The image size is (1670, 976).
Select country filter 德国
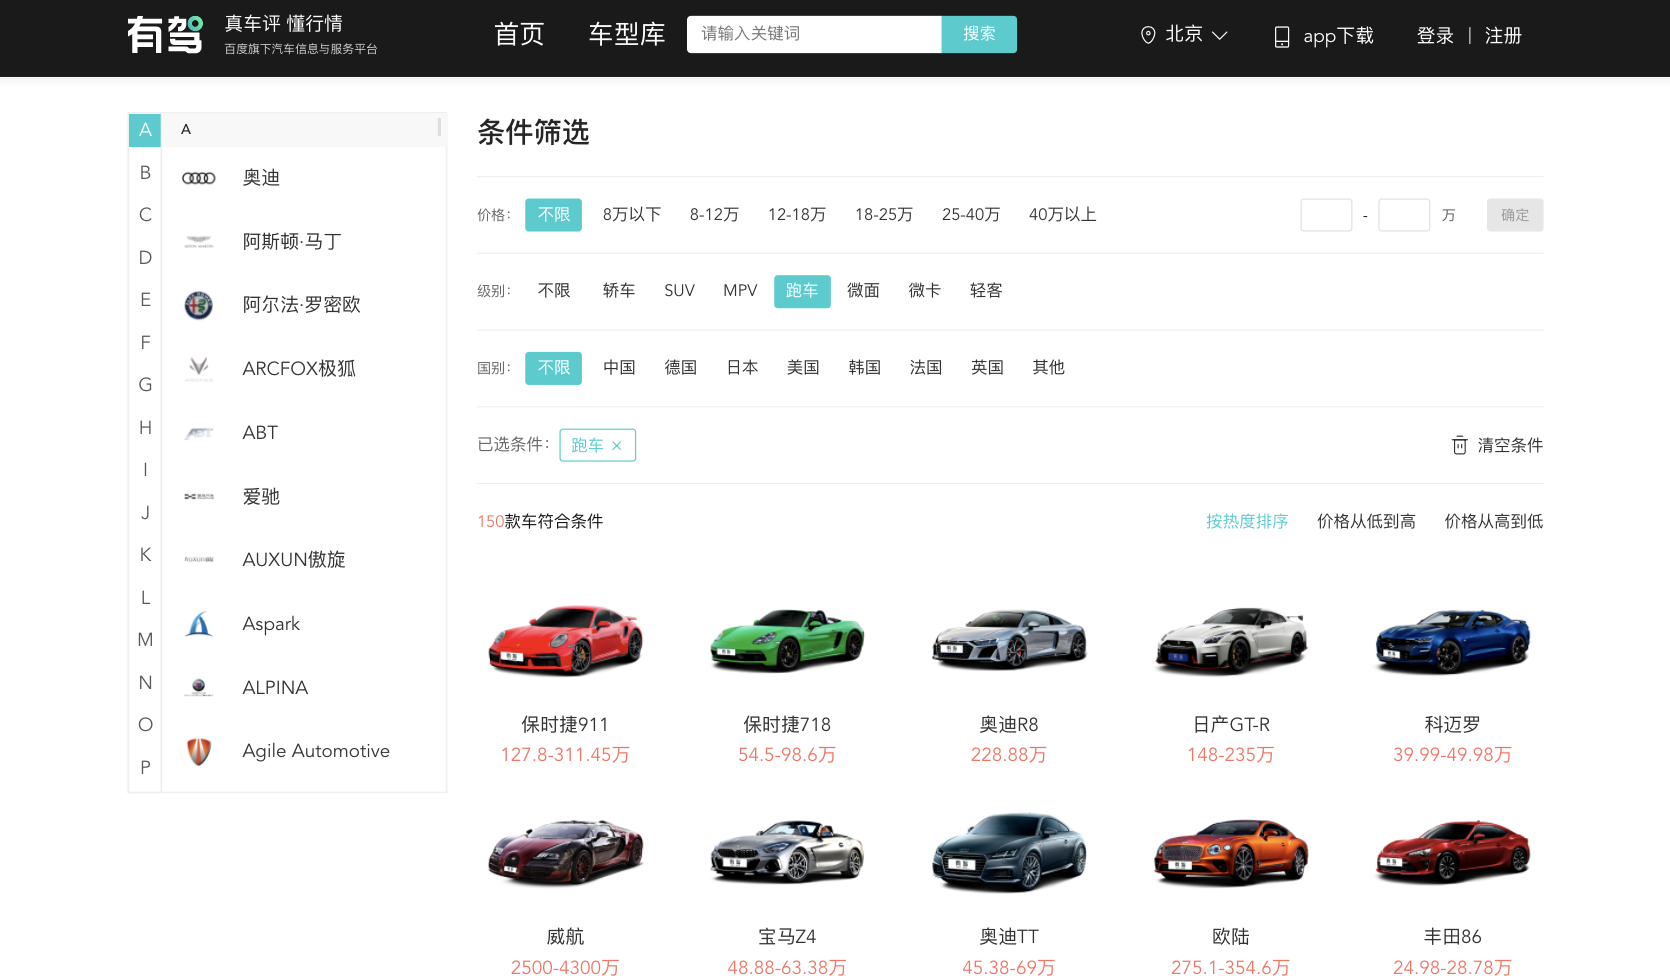pyautogui.click(x=681, y=368)
